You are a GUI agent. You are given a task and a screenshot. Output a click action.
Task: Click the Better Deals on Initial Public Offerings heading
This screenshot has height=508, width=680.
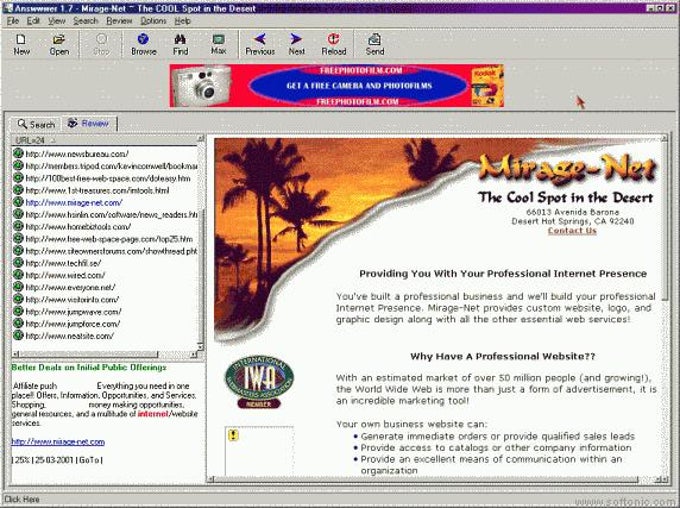click(x=88, y=367)
